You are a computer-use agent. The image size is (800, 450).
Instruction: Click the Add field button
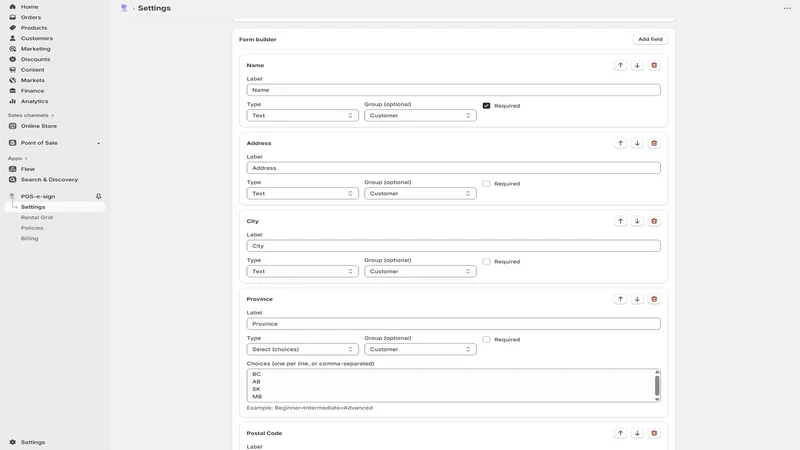tap(650, 39)
